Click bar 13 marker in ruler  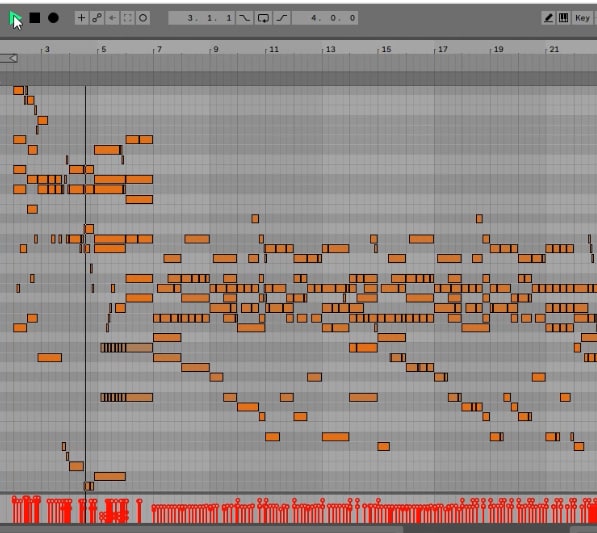(330, 49)
